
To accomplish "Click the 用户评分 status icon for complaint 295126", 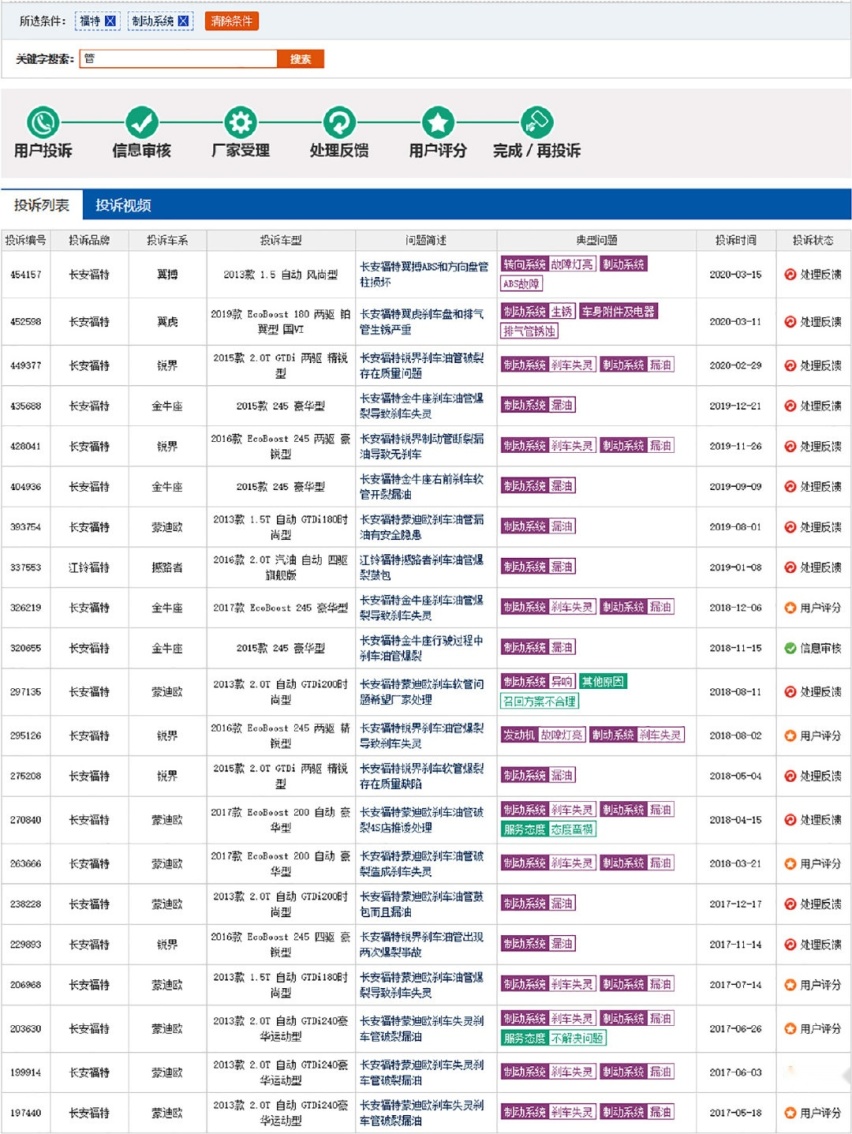I will tap(790, 736).
